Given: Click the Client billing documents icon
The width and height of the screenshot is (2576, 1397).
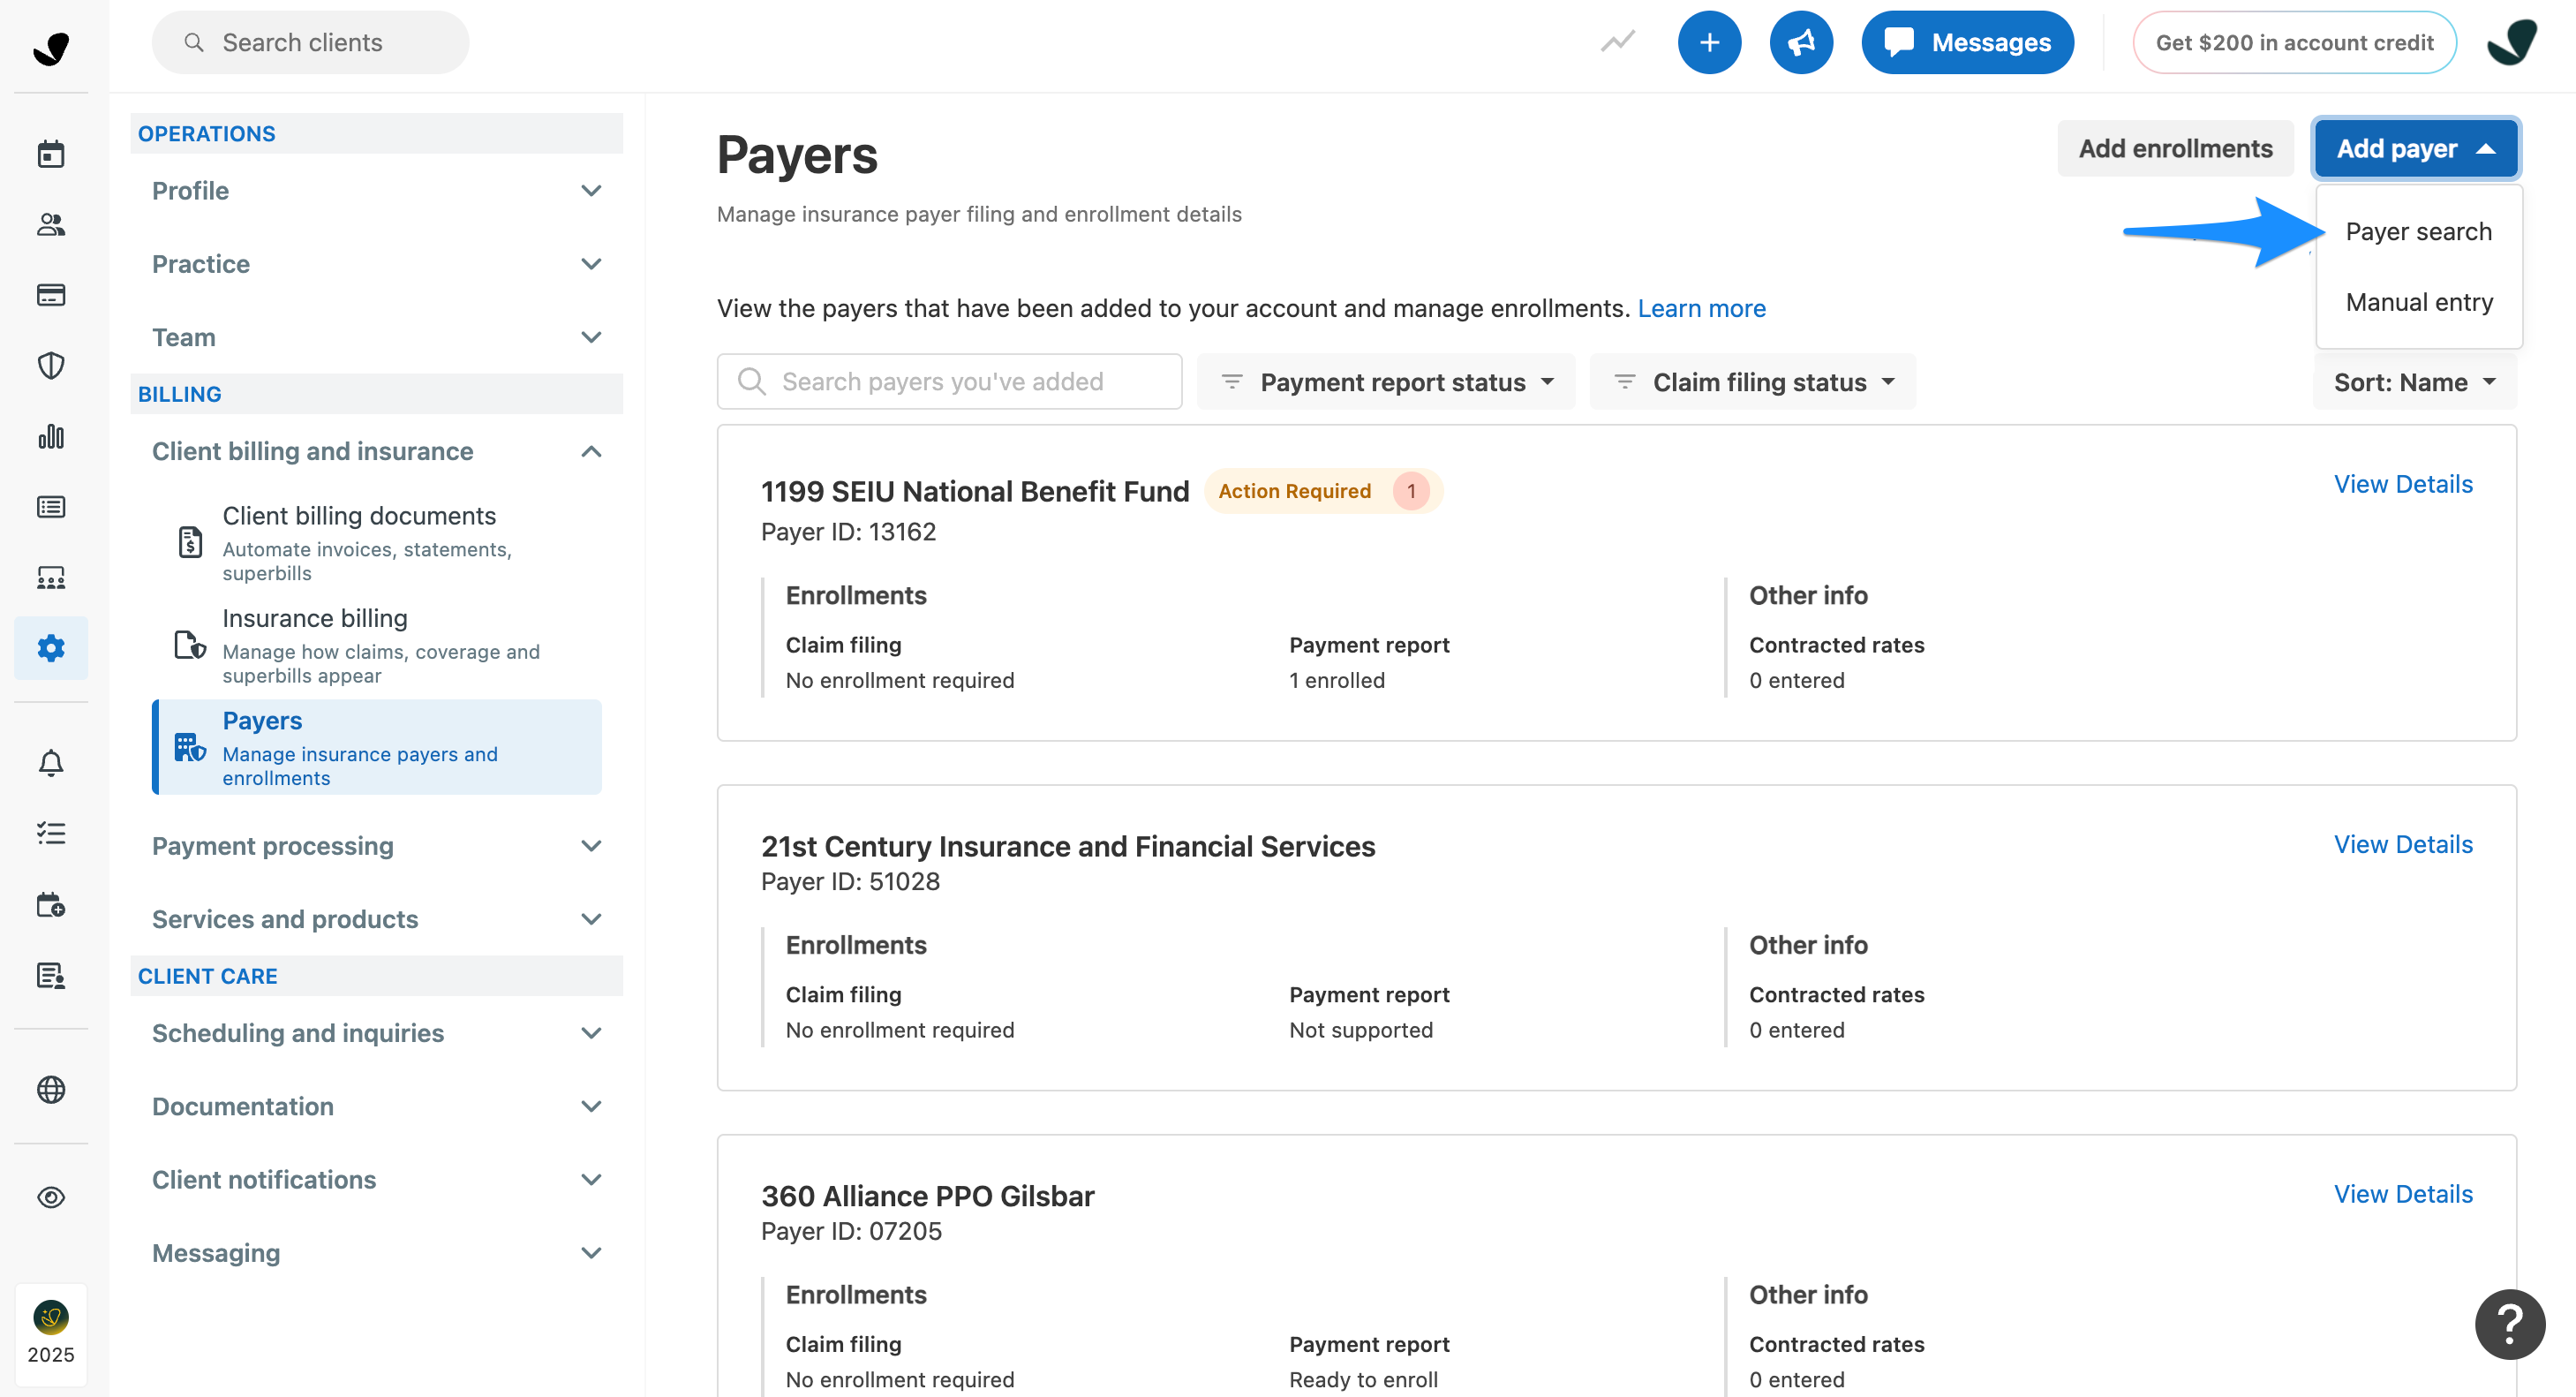Looking at the screenshot, I should point(190,542).
